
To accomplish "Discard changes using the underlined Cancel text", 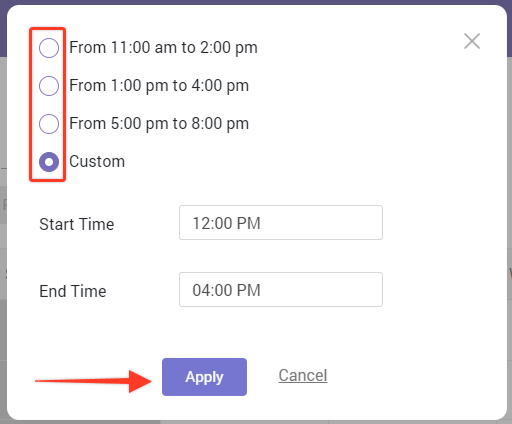I will click(x=303, y=375).
